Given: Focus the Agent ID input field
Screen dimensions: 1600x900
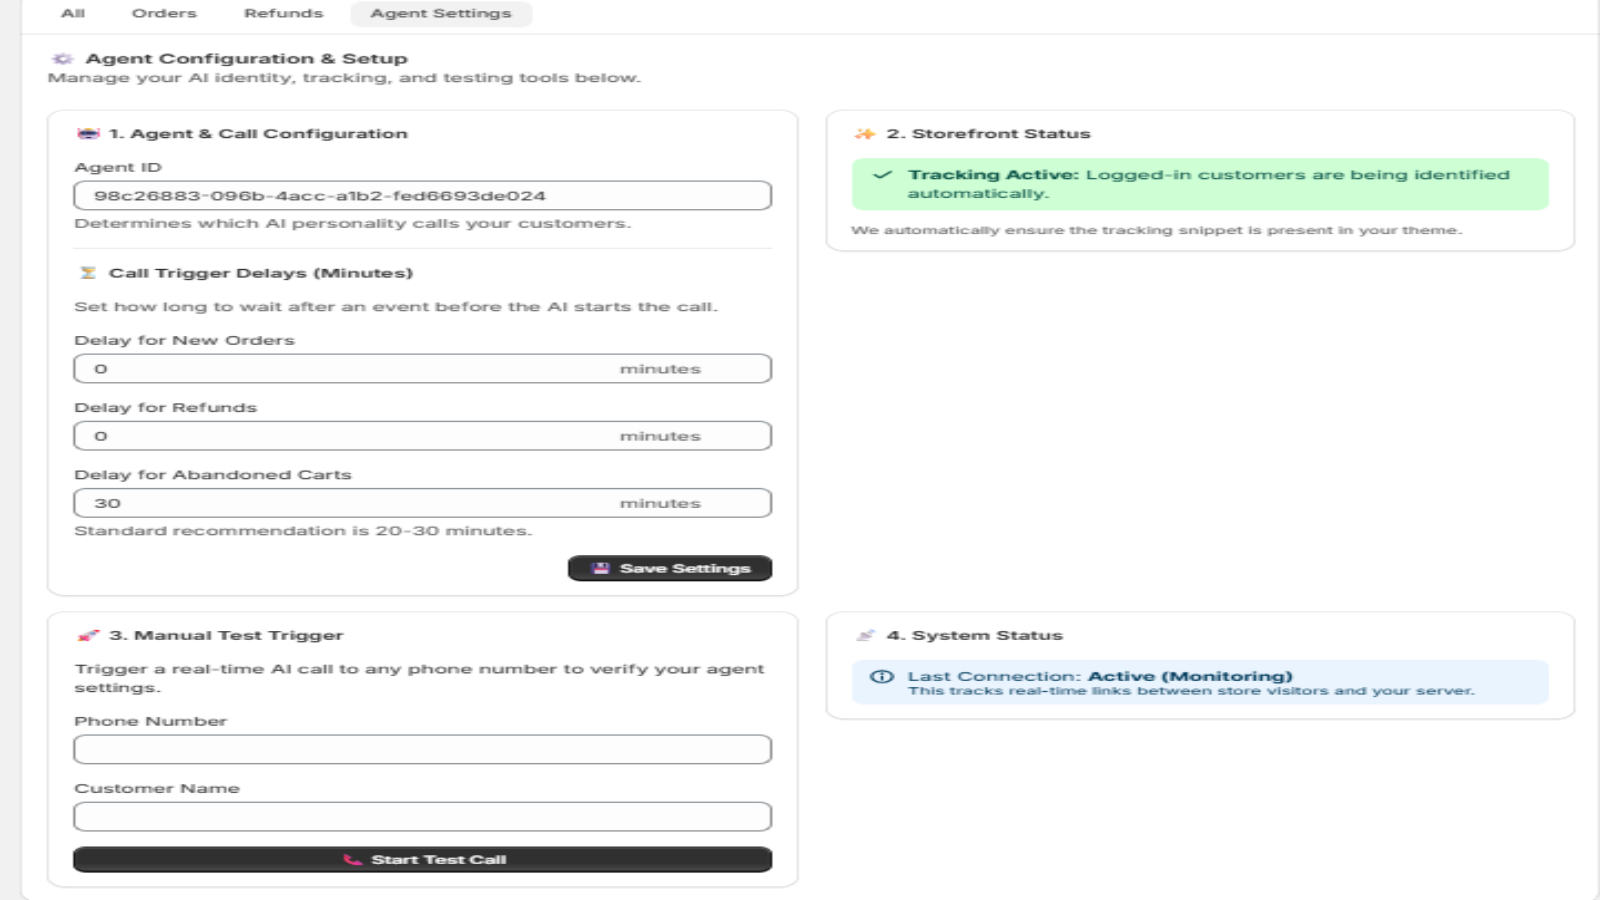Looking at the screenshot, I should pyautogui.click(x=423, y=196).
